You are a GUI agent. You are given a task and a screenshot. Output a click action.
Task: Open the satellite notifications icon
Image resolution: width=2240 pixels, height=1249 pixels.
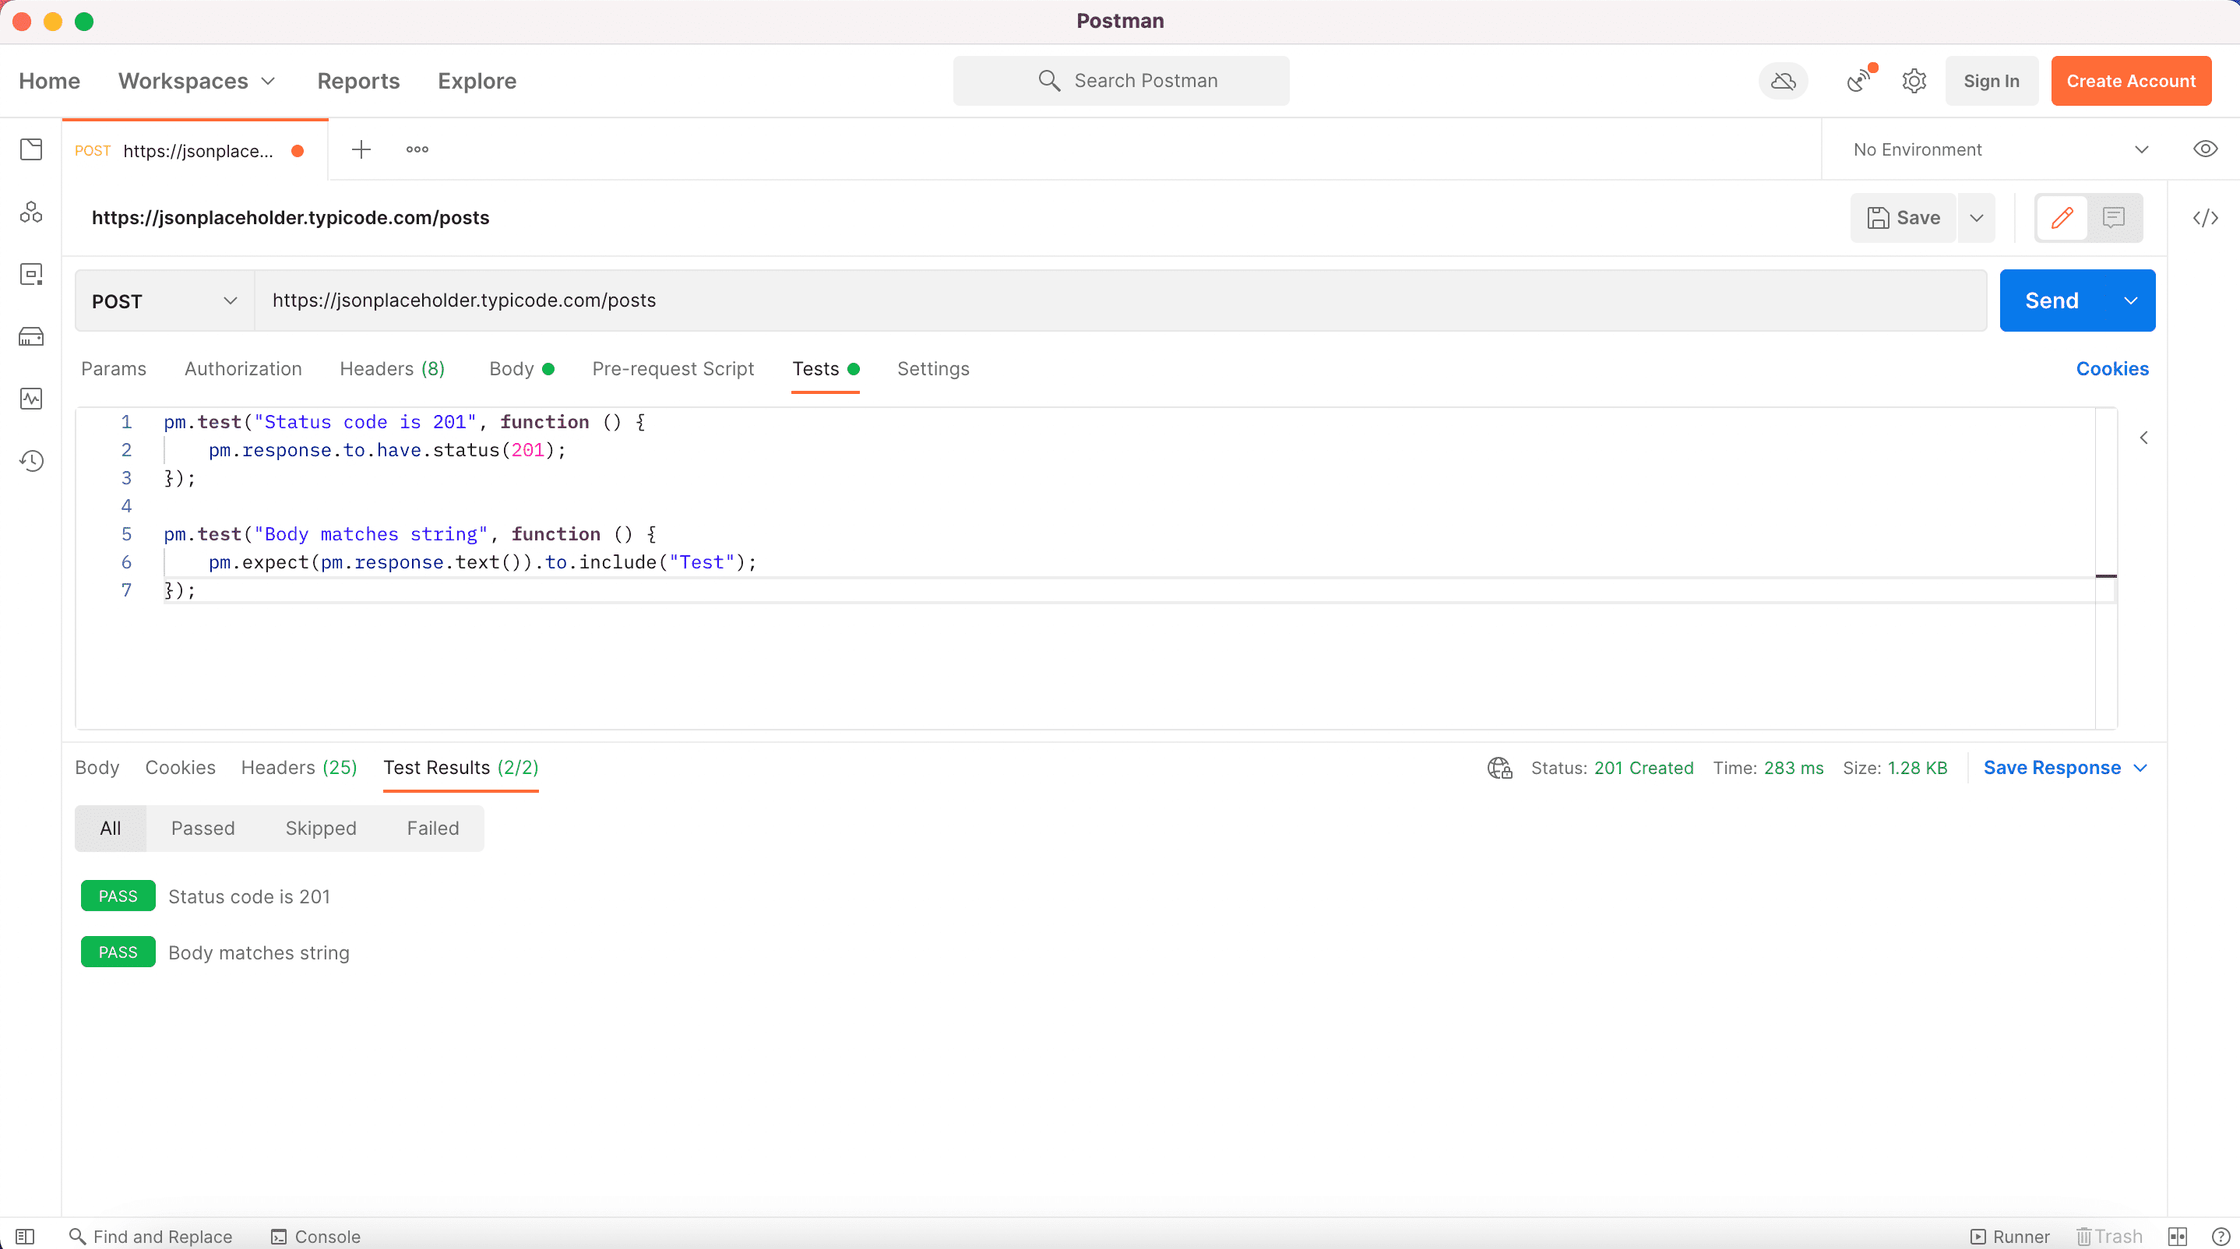(x=1860, y=80)
